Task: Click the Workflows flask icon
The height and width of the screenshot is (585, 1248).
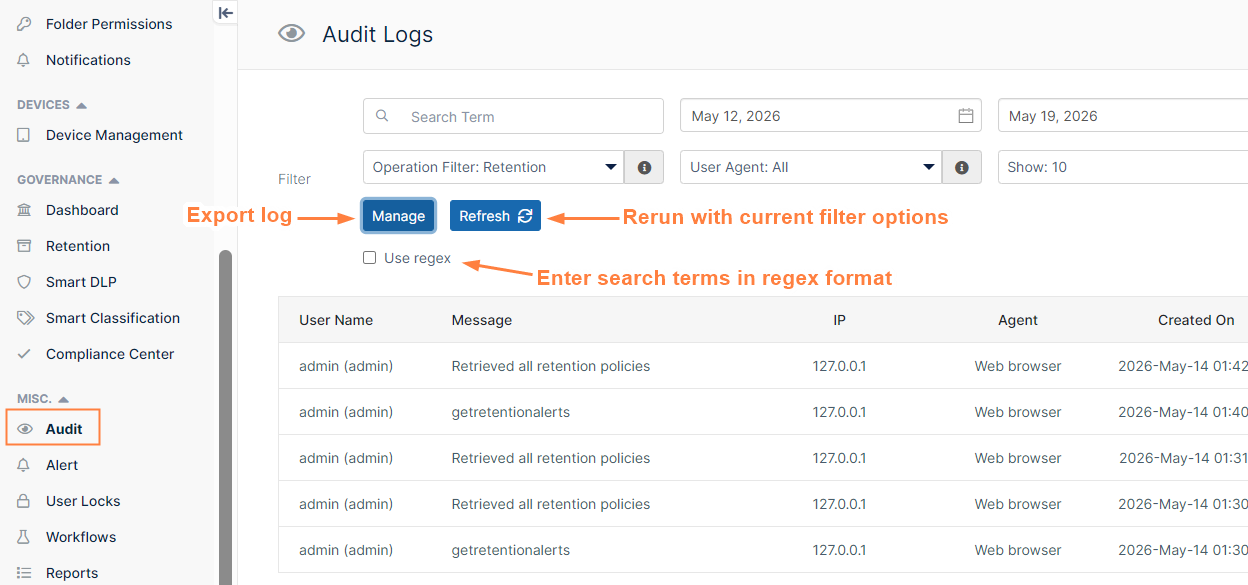Action: (24, 537)
